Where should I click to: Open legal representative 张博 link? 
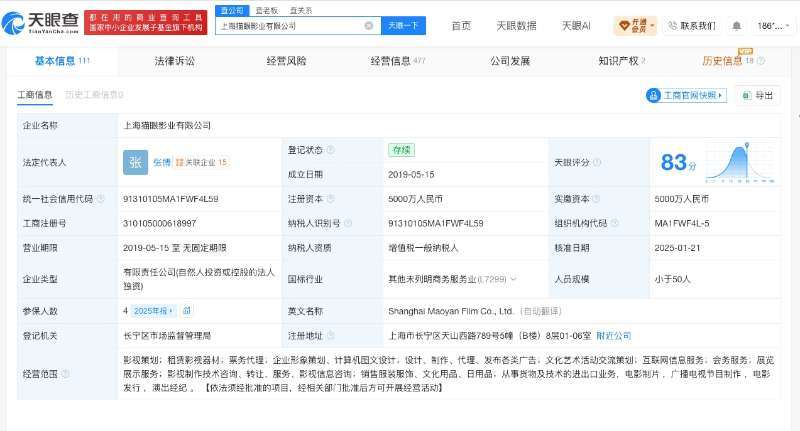[x=162, y=162]
